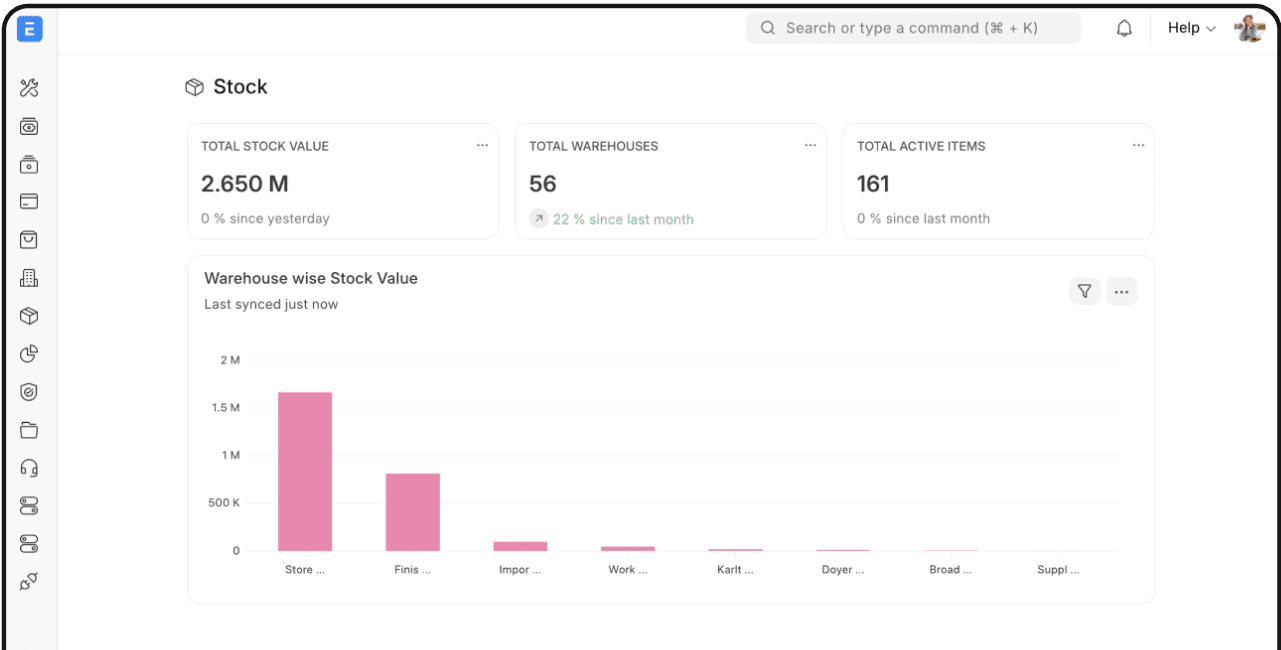Image resolution: width=1281 pixels, height=650 pixels.
Task: Open the folder icon in the sidebar
Action: coord(29,430)
